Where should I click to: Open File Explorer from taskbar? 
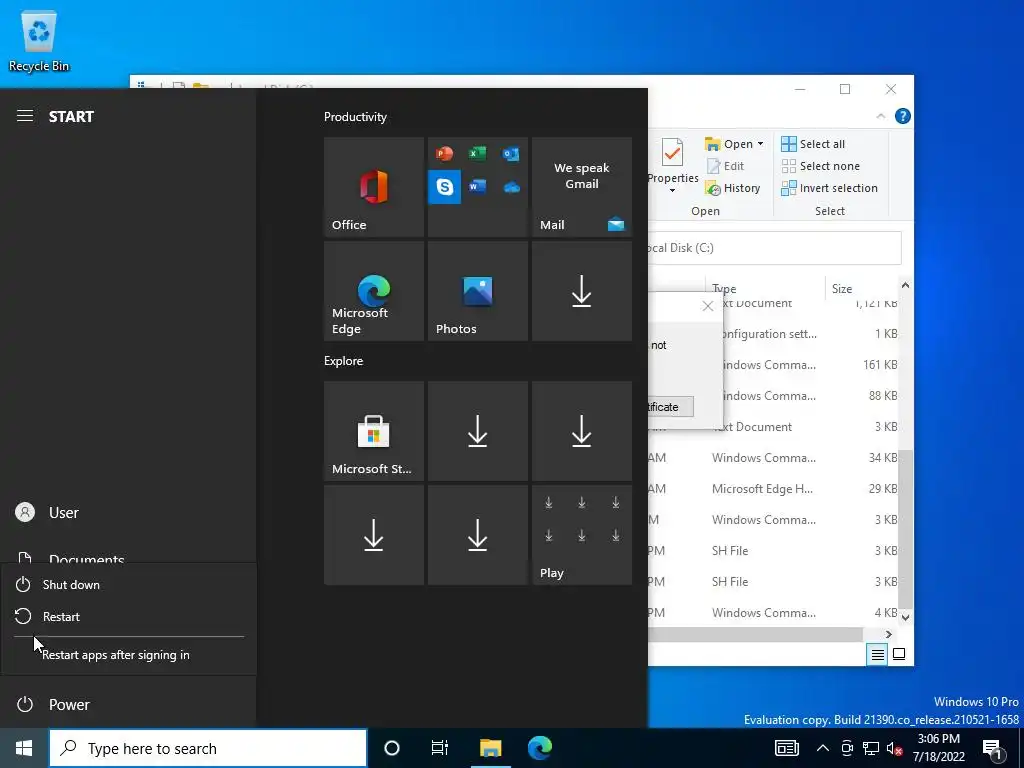(x=490, y=748)
